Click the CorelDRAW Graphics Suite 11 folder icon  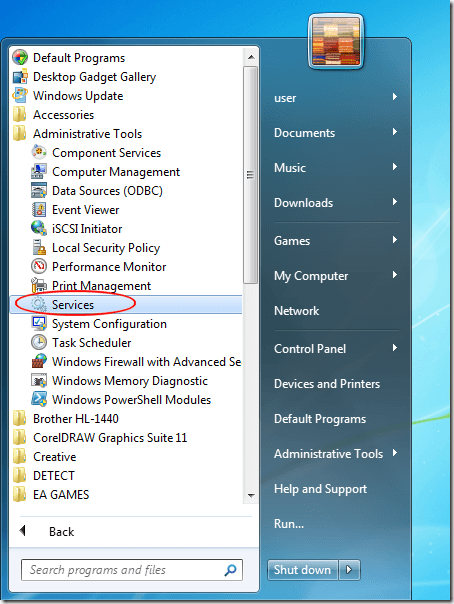point(20,437)
